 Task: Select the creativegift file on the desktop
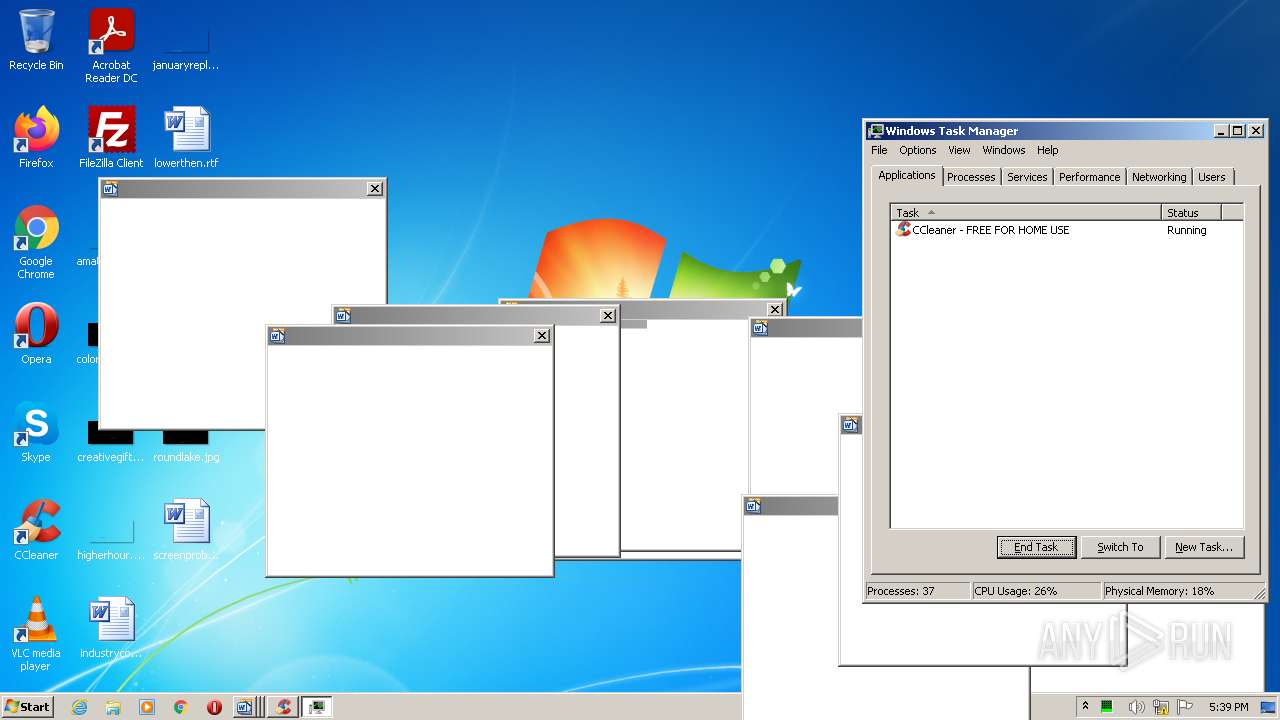click(111, 444)
